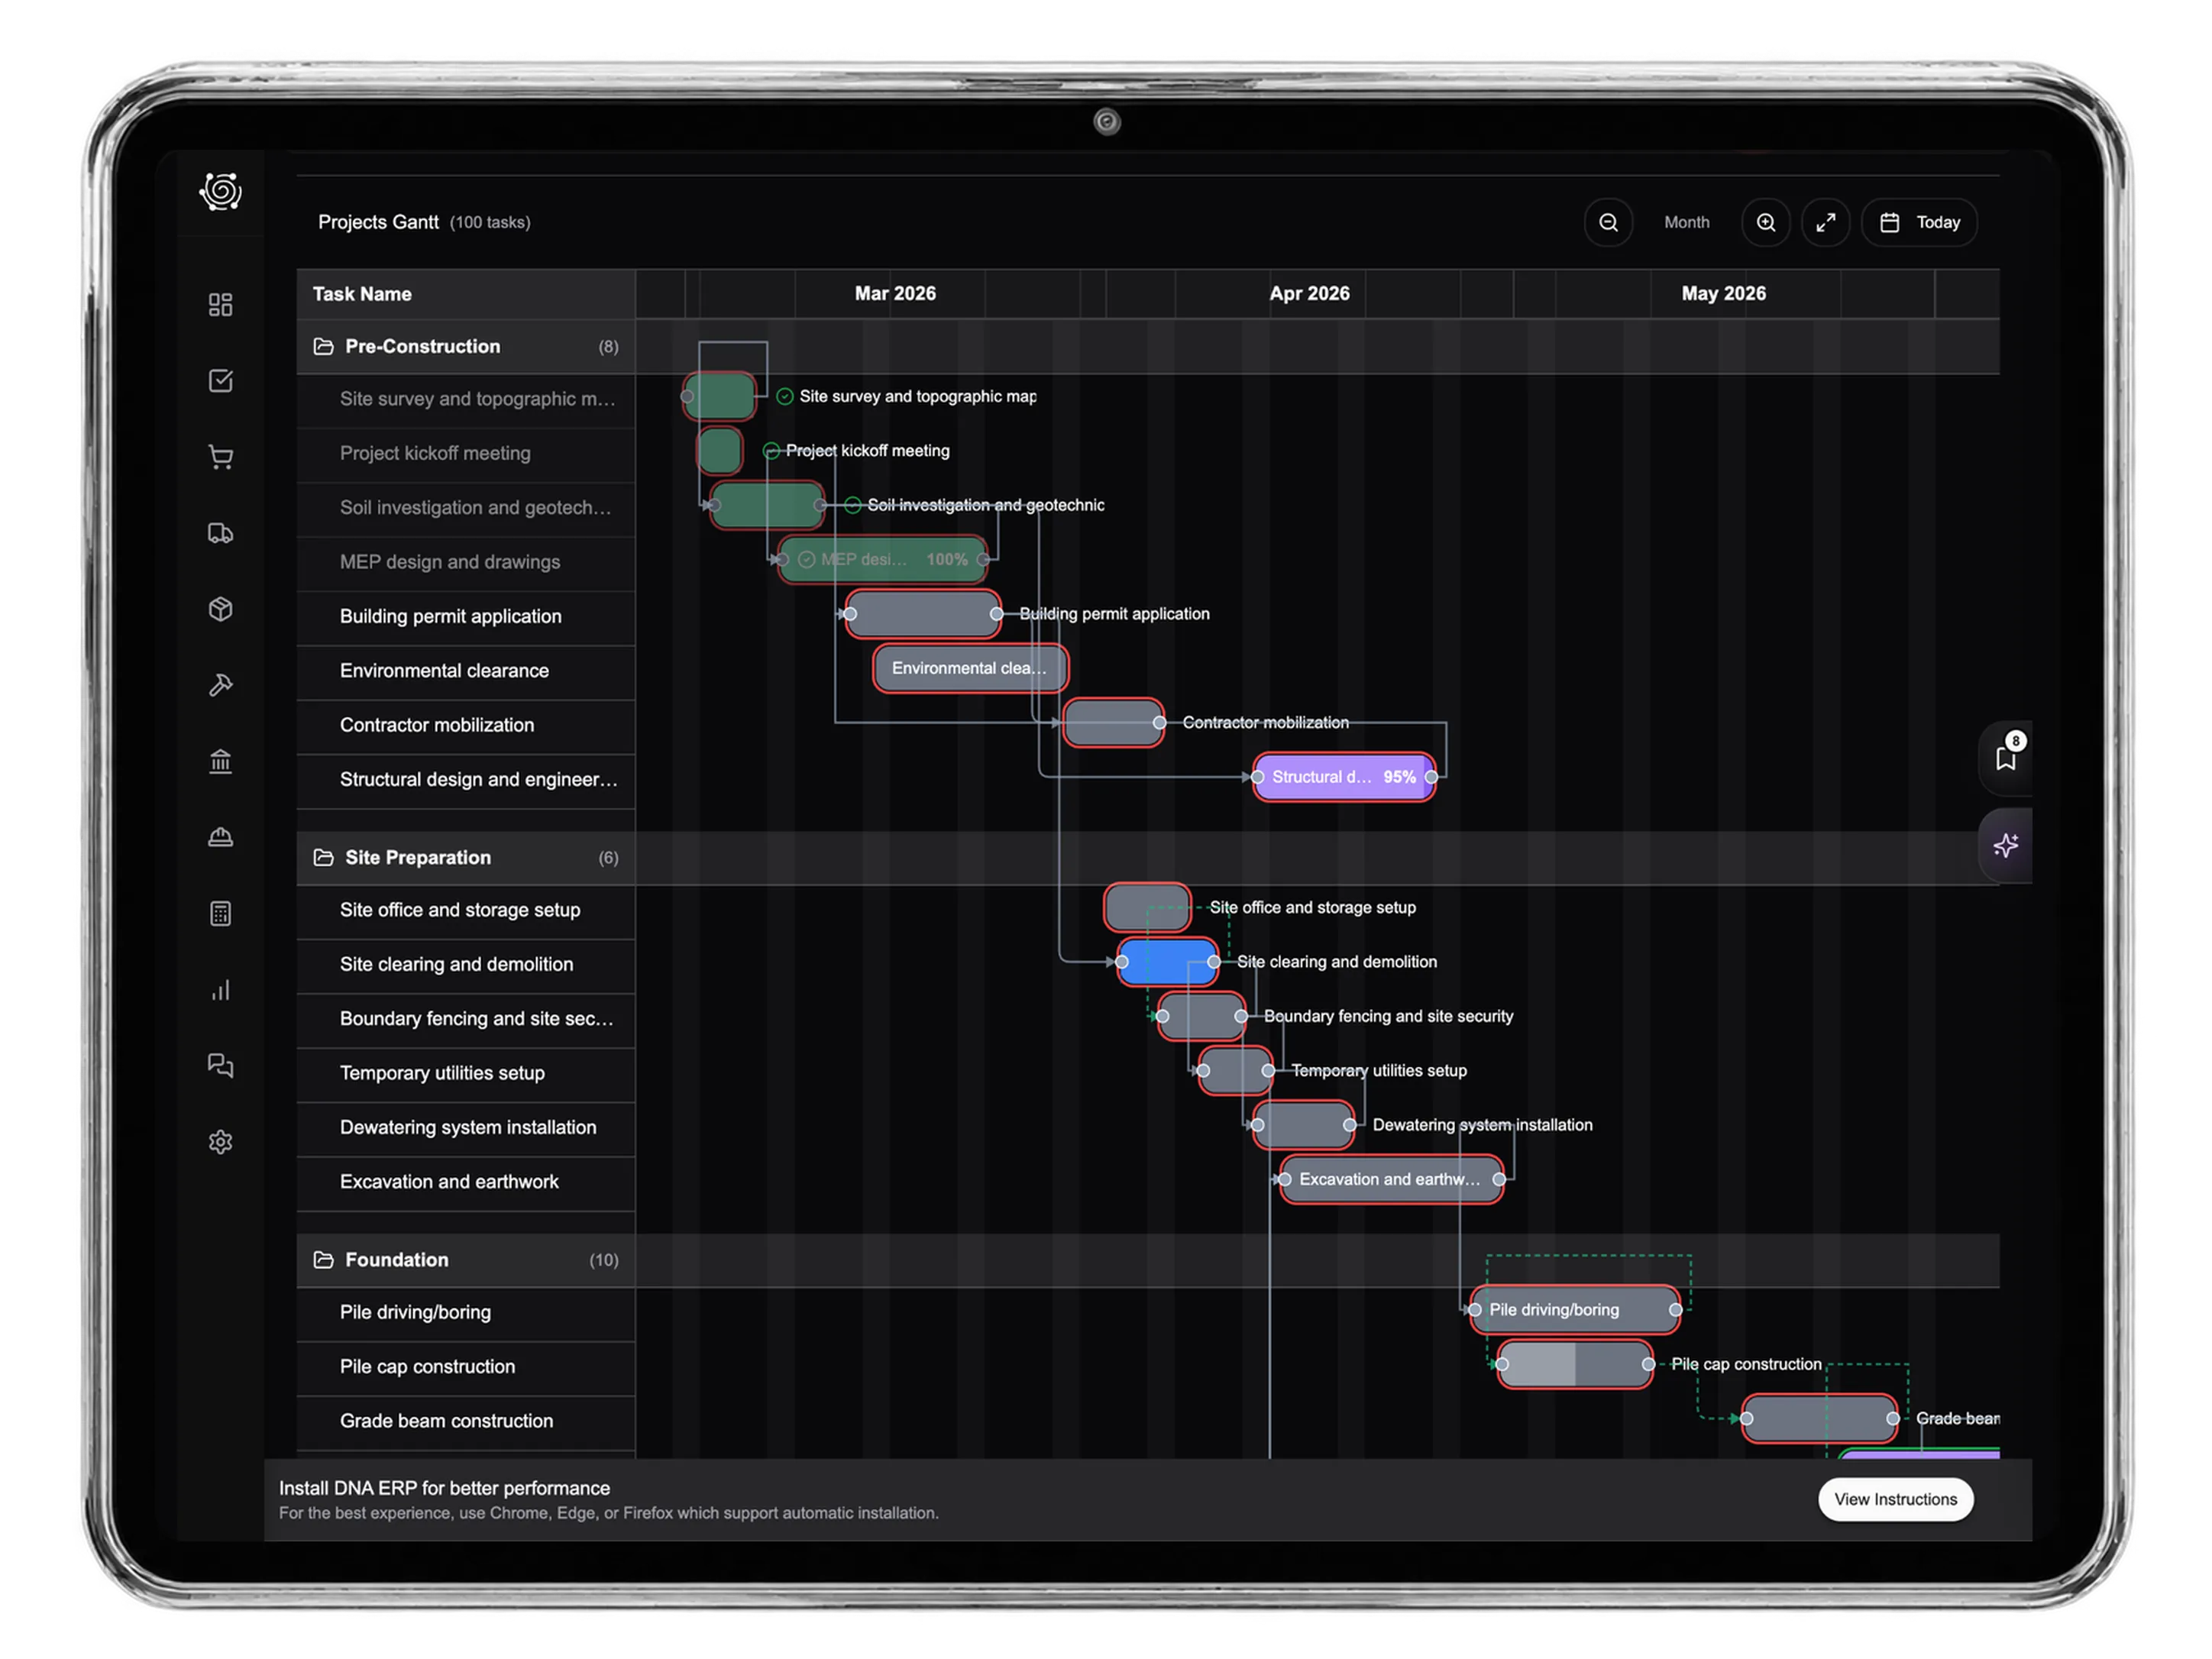
Task: Open the AI sparkle assistant panel
Action: click(x=2006, y=846)
